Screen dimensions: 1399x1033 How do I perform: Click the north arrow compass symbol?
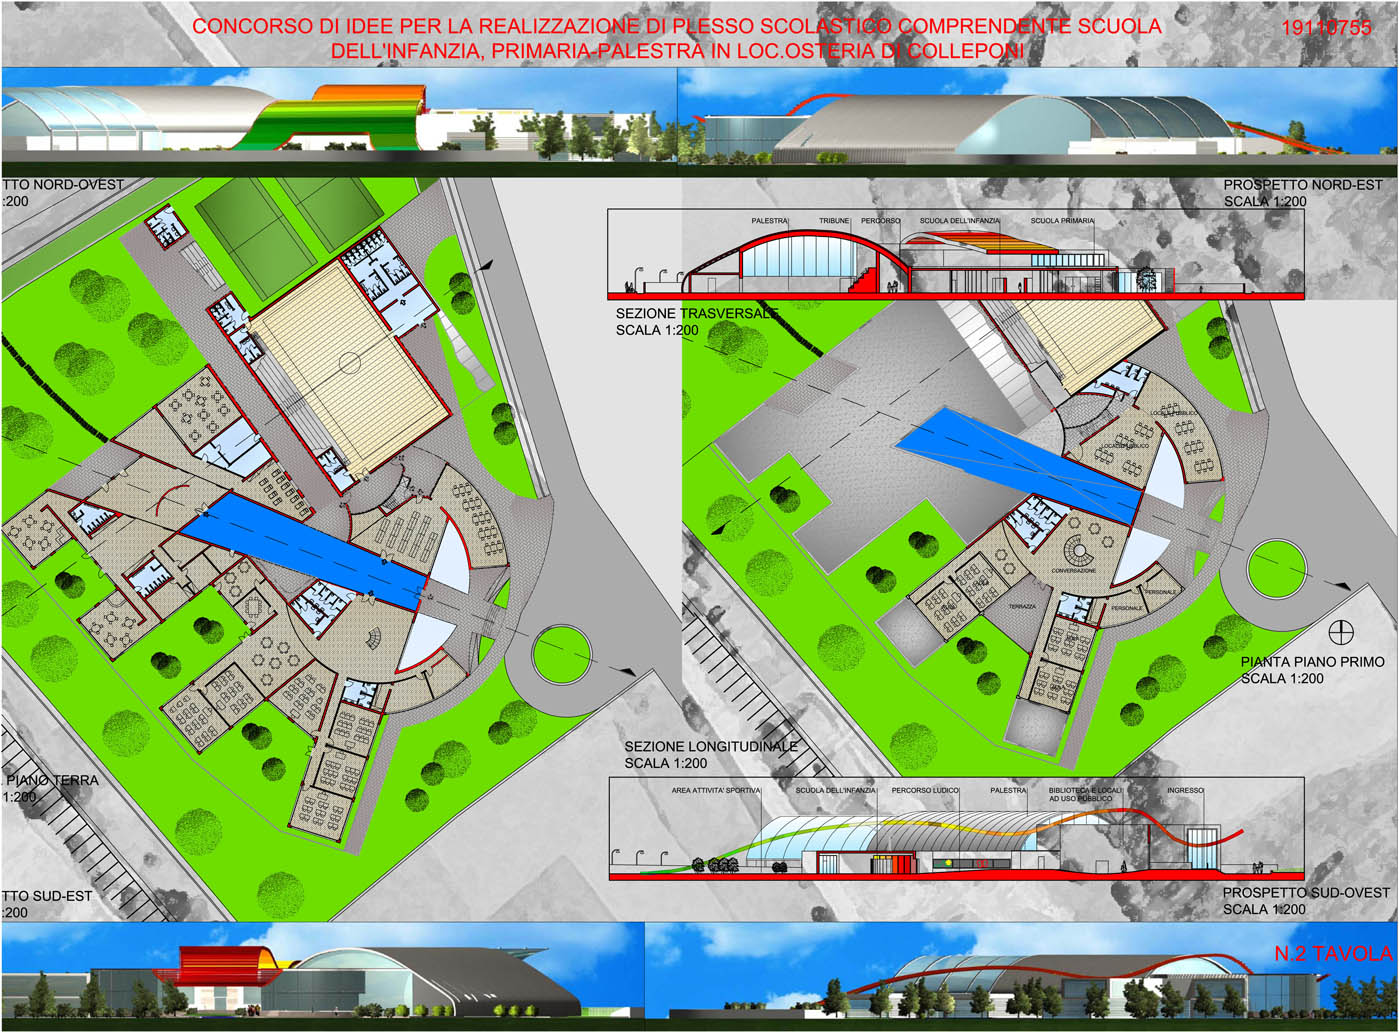(x=1341, y=633)
